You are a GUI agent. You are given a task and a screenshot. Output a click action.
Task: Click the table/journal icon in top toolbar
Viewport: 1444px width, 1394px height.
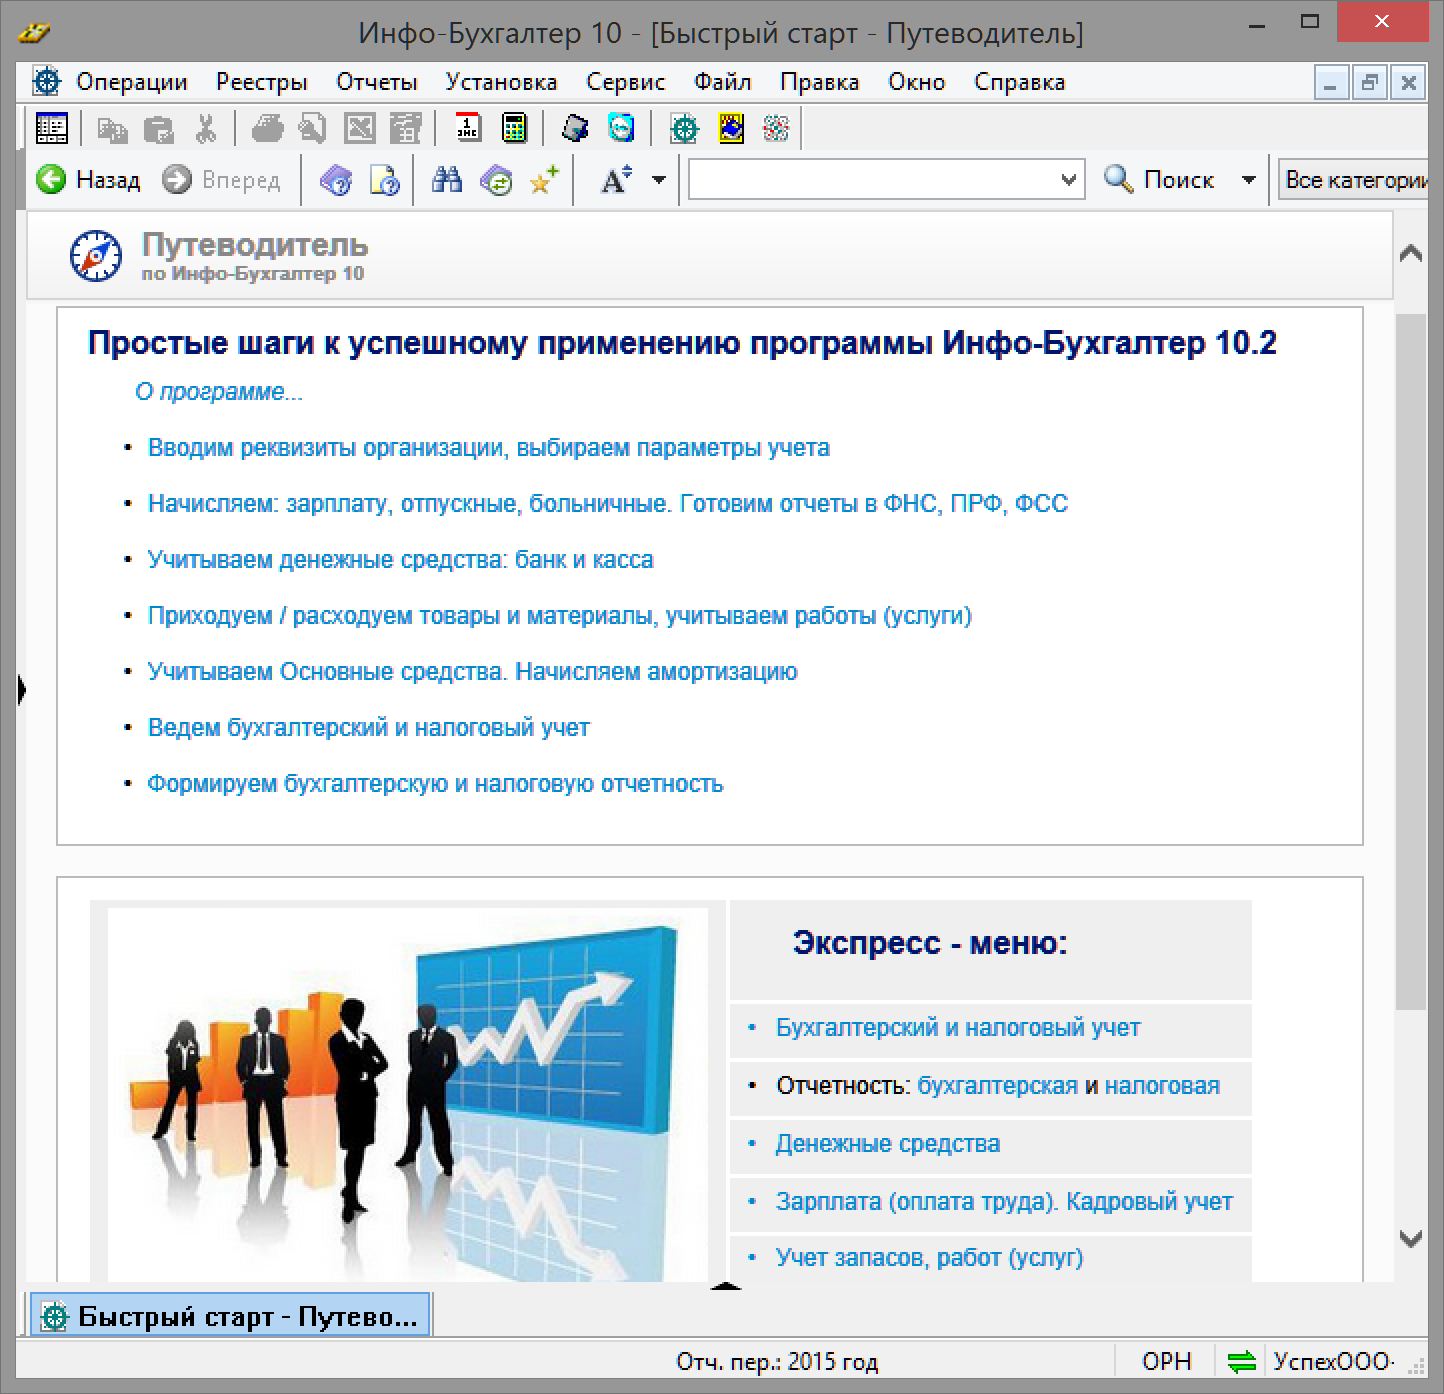coord(51,128)
